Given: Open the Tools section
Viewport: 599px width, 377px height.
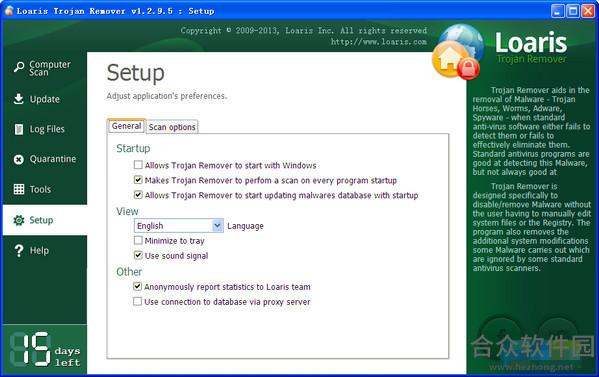Looking at the screenshot, I should coord(45,189).
